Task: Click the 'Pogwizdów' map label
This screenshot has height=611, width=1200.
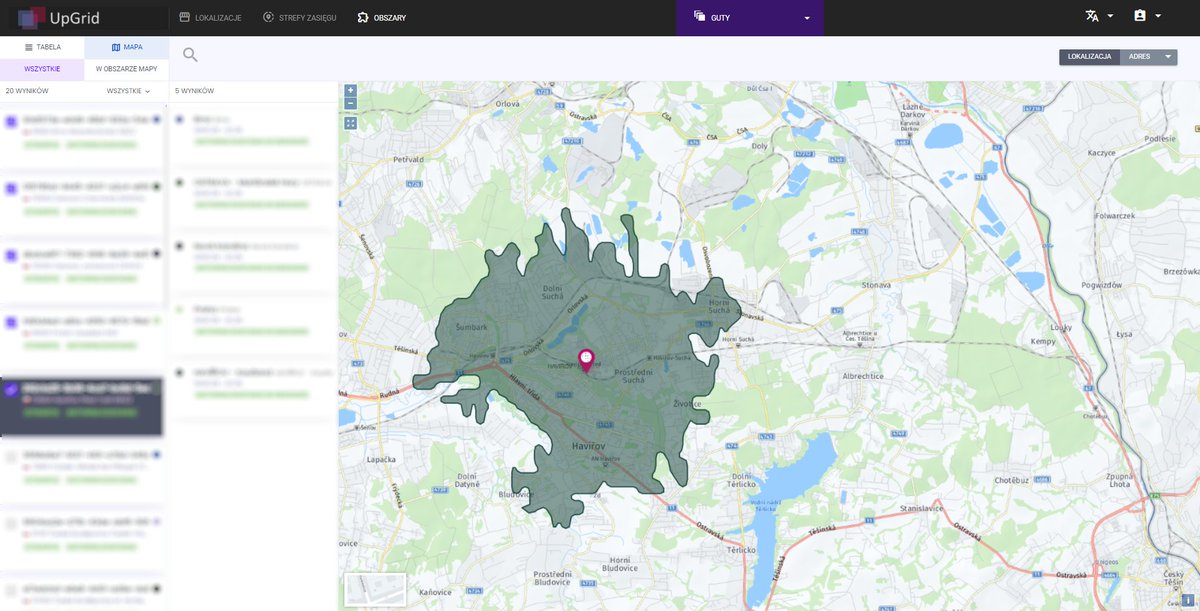Action: point(1101,285)
